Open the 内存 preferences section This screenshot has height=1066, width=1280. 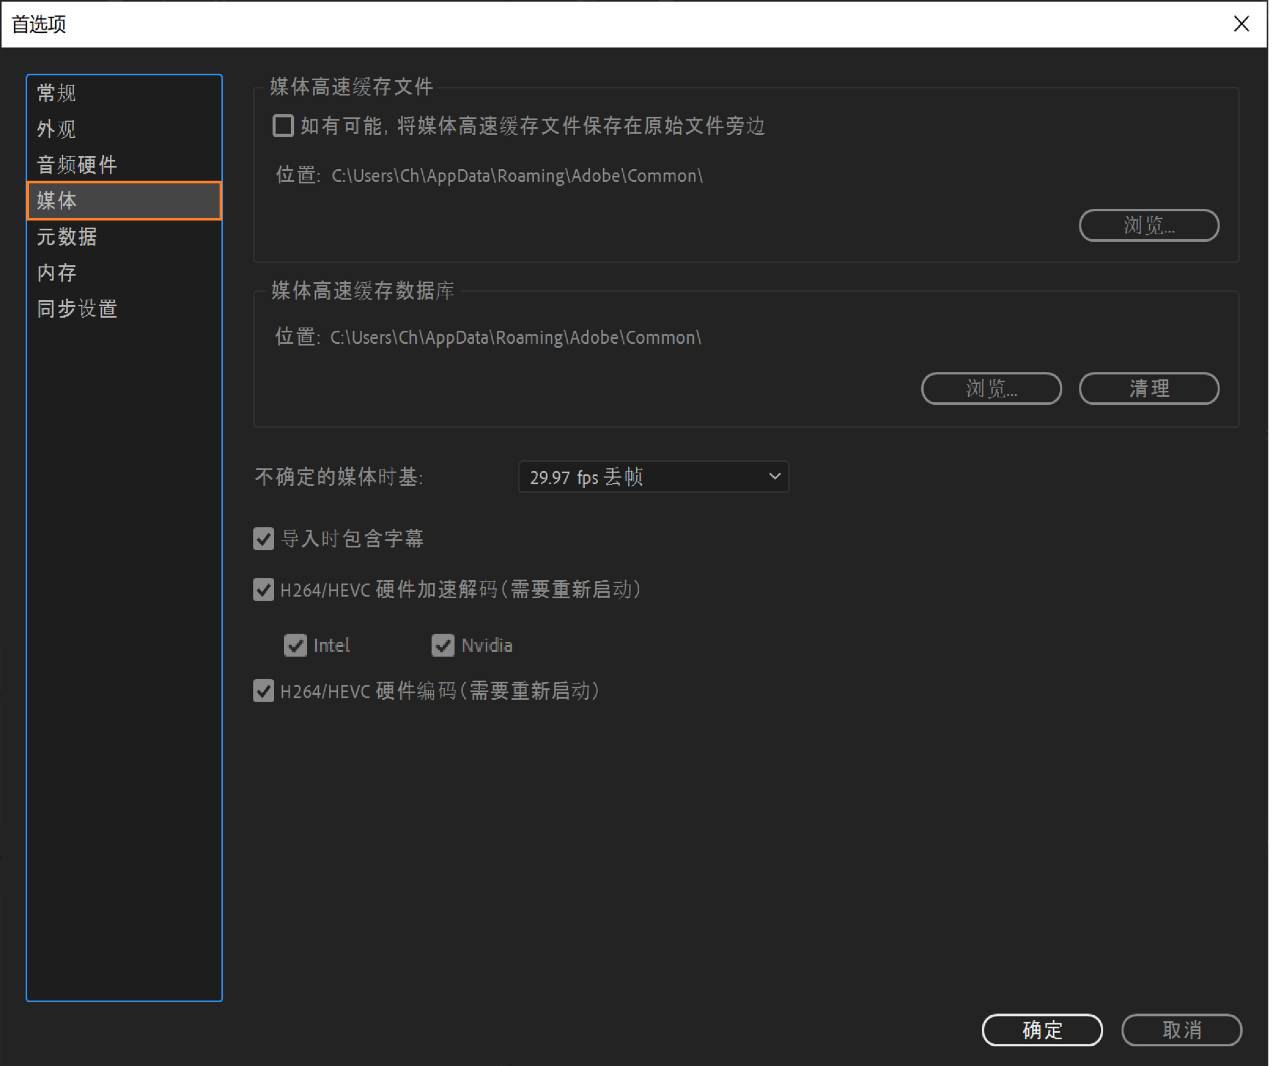[x=56, y=272]
